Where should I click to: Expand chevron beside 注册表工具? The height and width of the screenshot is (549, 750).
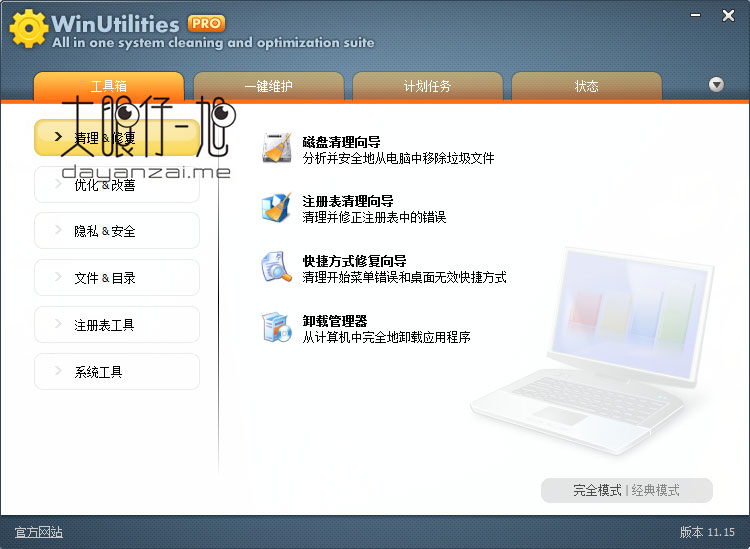[58, 324]
